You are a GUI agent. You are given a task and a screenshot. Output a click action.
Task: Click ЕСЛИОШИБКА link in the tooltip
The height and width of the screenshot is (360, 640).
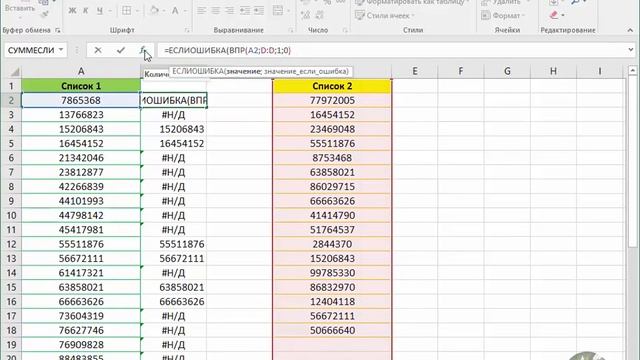click(x=198, y=71)
